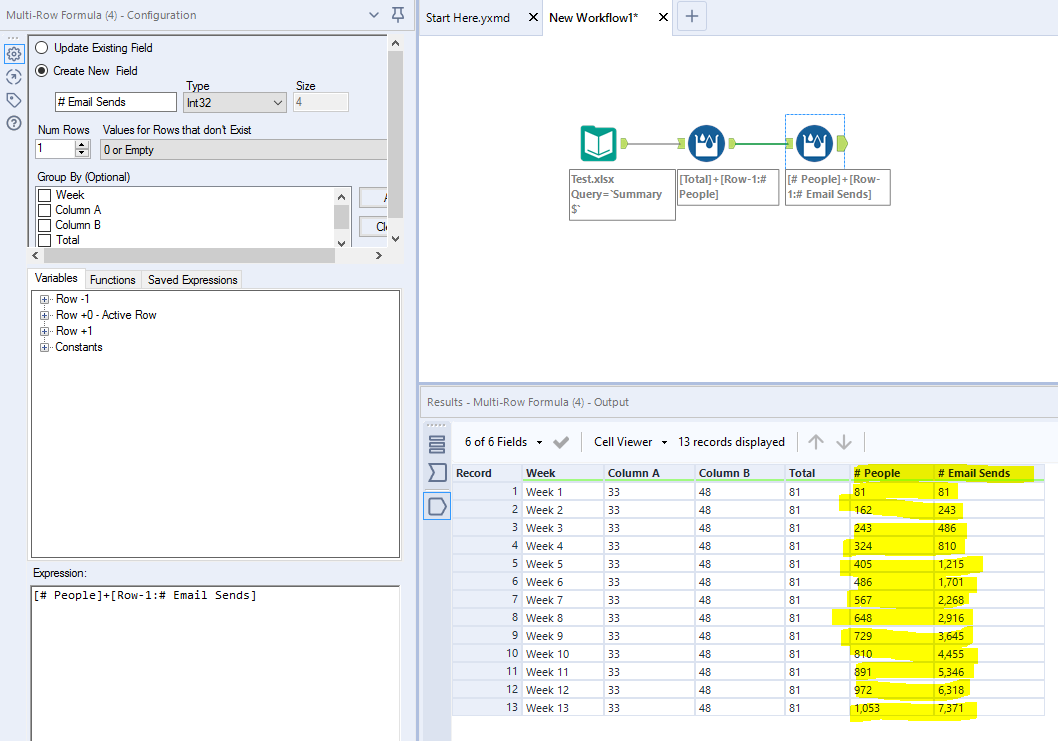1058x741 pixels.
Task: Expand the Row -1 variables tree node
Action: click(44, 300)
